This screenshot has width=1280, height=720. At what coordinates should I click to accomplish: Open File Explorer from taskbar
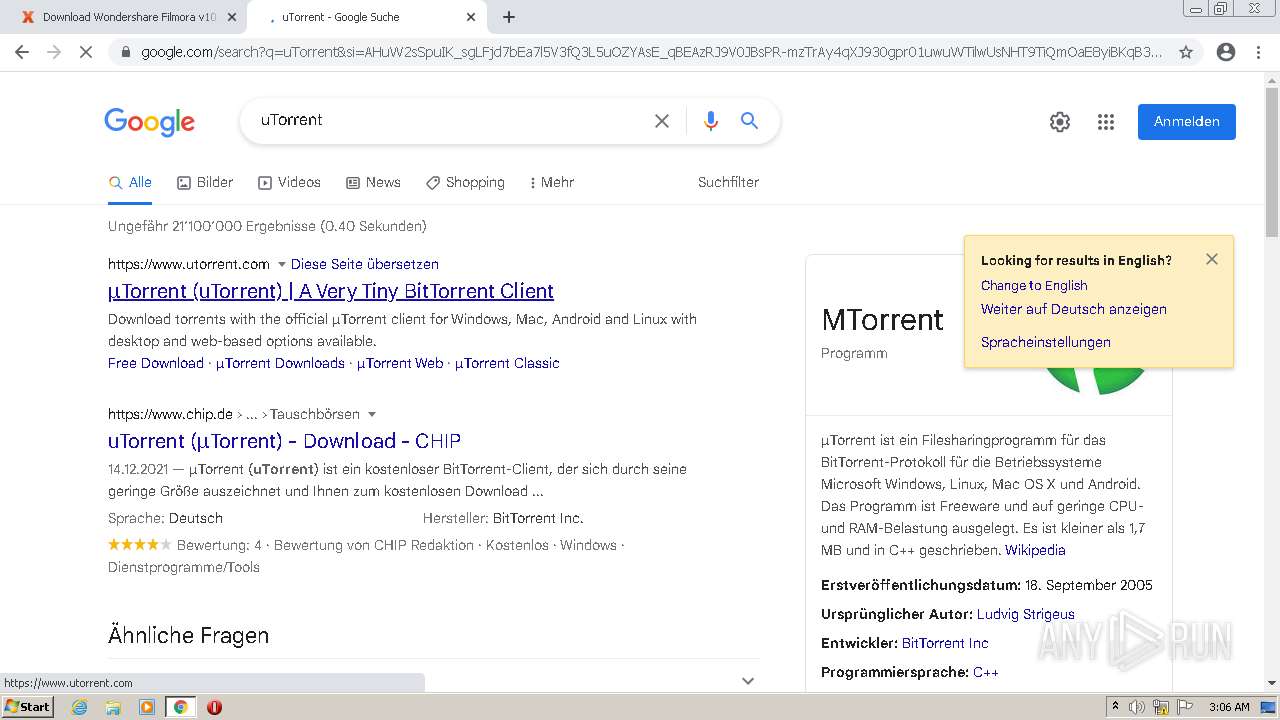[x=113, y=707]
